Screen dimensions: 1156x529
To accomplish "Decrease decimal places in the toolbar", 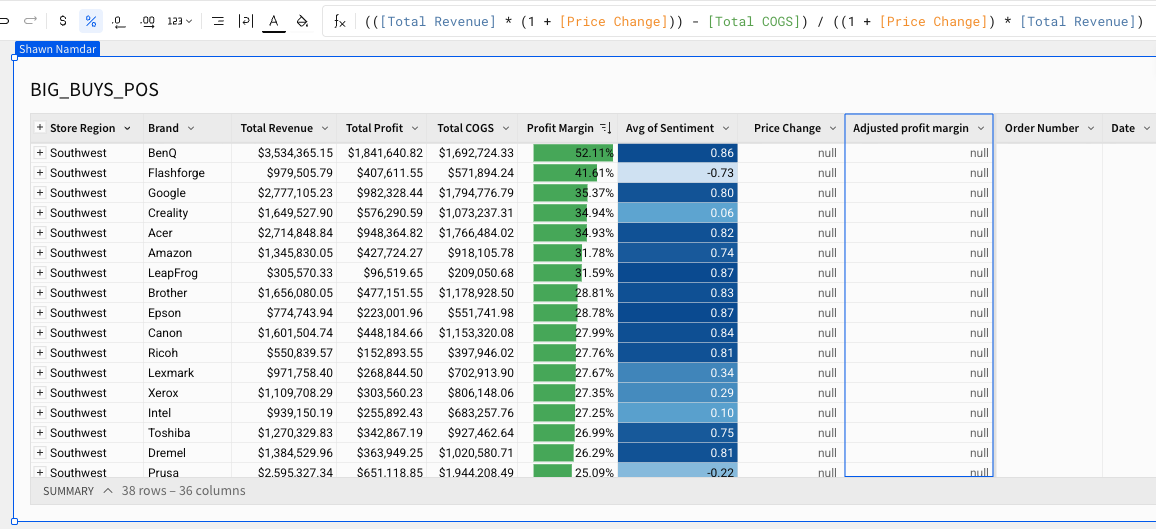I will coord(119,21).
